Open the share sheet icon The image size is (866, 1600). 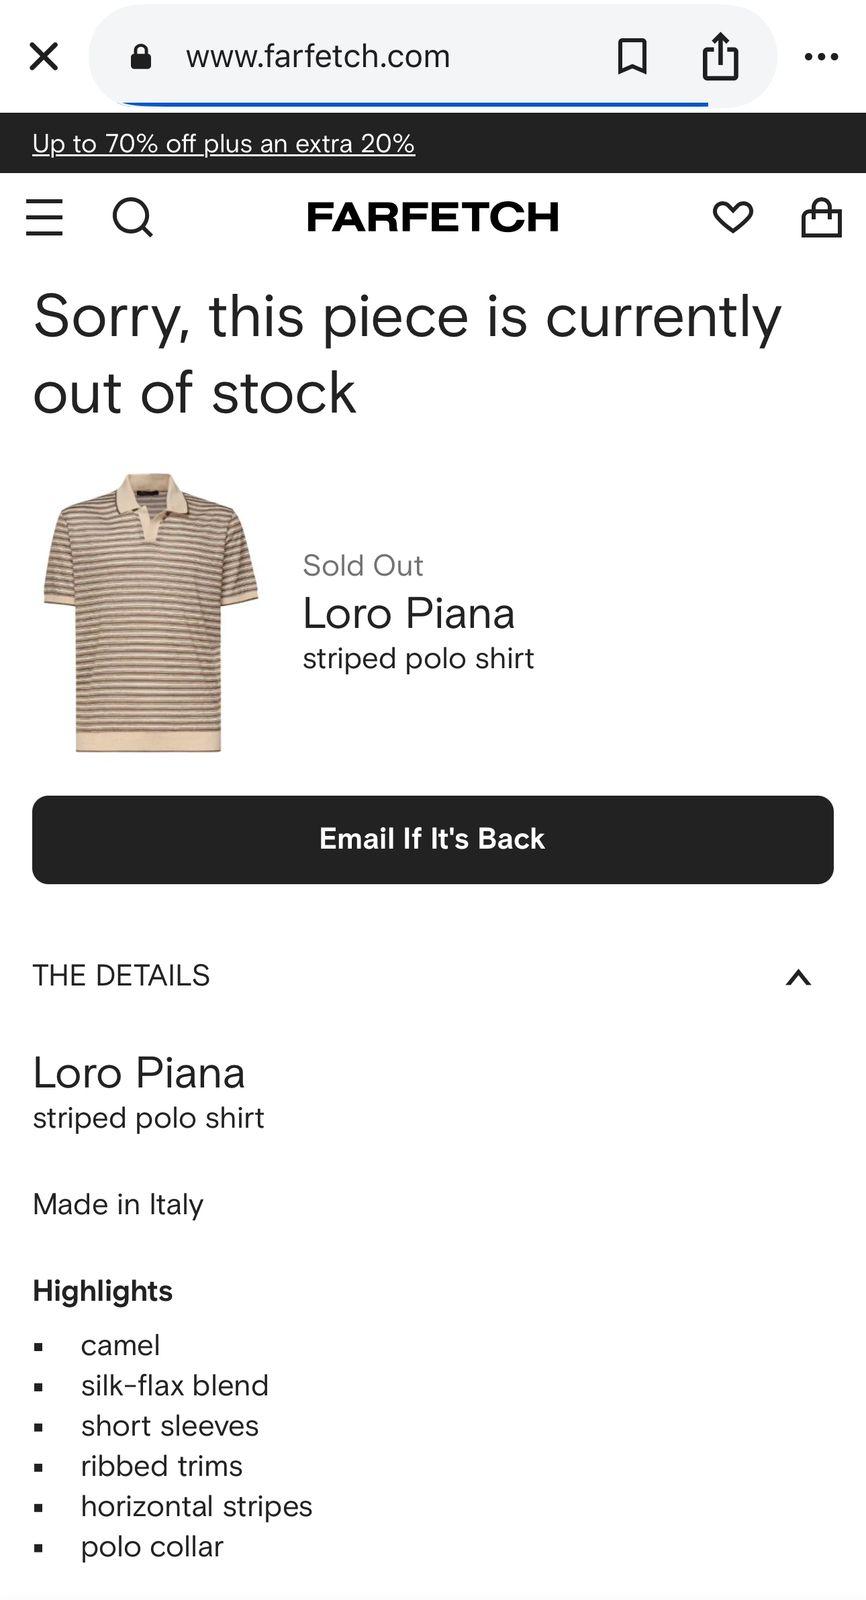click(720, 56)
